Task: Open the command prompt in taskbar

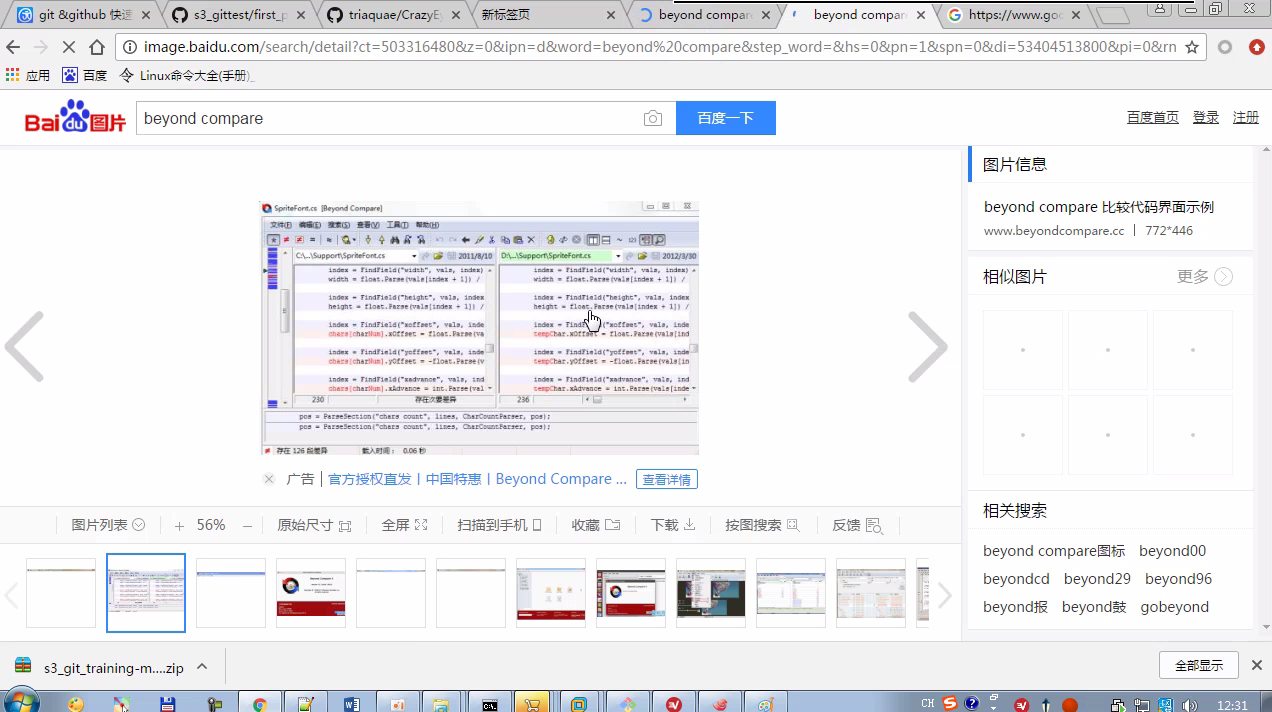Action: (489, 704)
